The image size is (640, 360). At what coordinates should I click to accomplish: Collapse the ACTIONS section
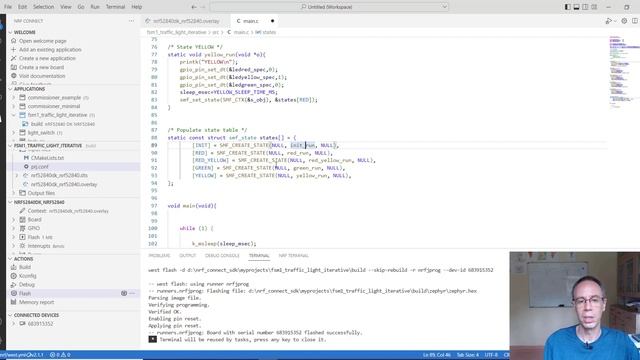[11, 259]
